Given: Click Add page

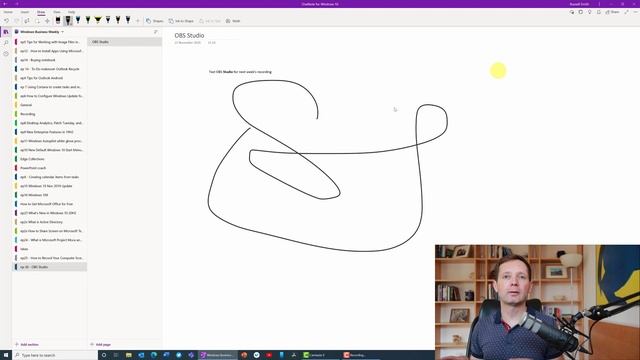Looking at the screenshot, I should (x=101, y=344).
